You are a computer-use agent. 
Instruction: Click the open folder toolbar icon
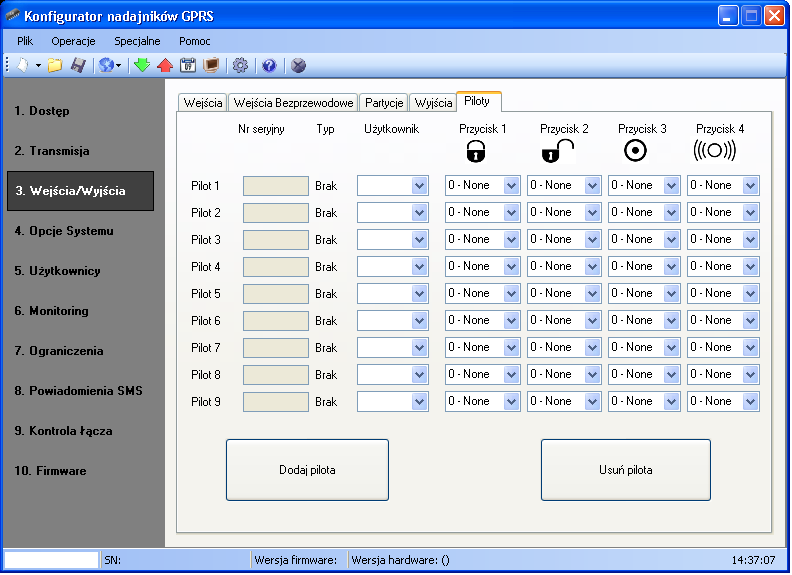pos(55,65)
